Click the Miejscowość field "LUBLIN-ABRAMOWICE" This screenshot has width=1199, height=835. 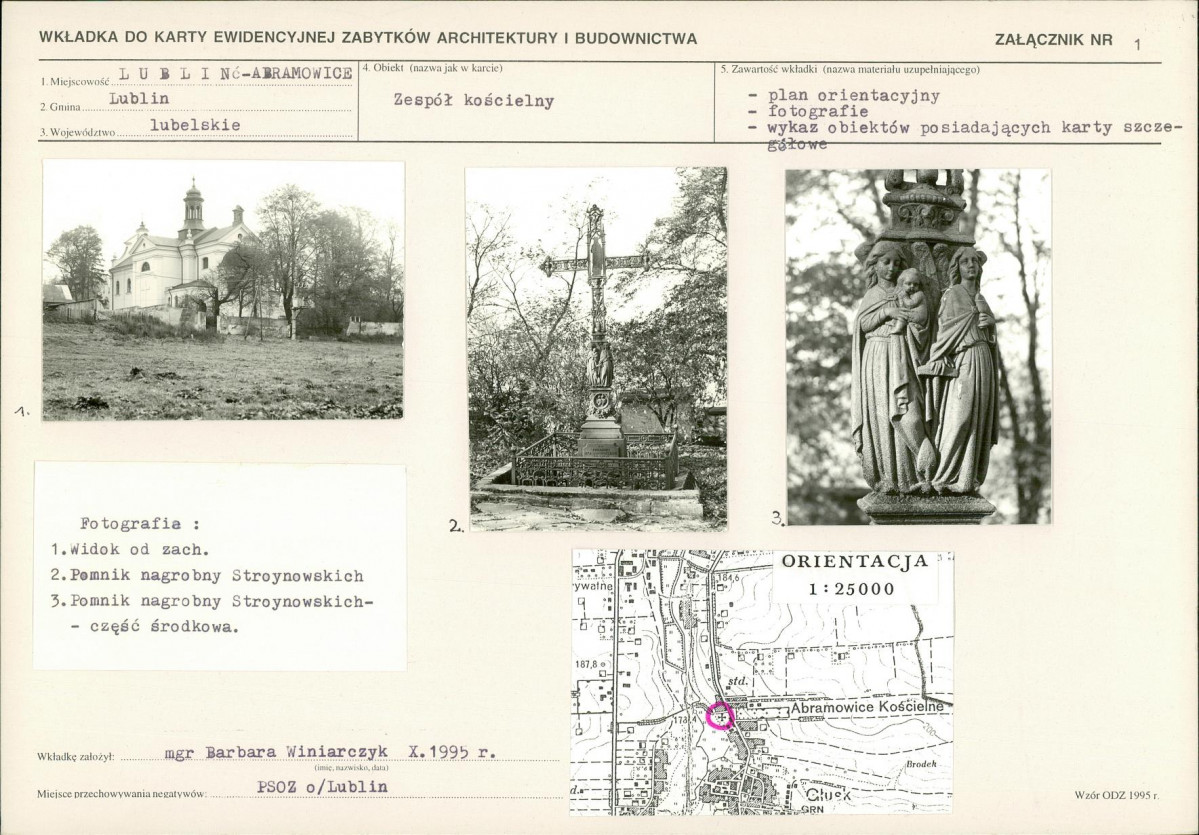pyautogui.click(x=235, y=74)
